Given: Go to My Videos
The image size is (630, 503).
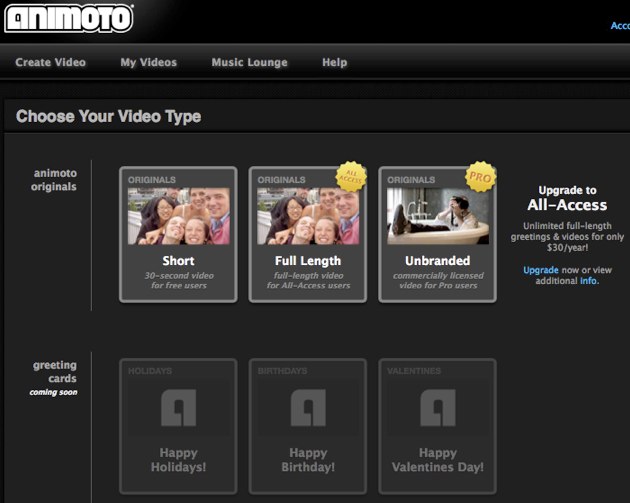Looking at the screenshot, I should (x=149, y=62).
